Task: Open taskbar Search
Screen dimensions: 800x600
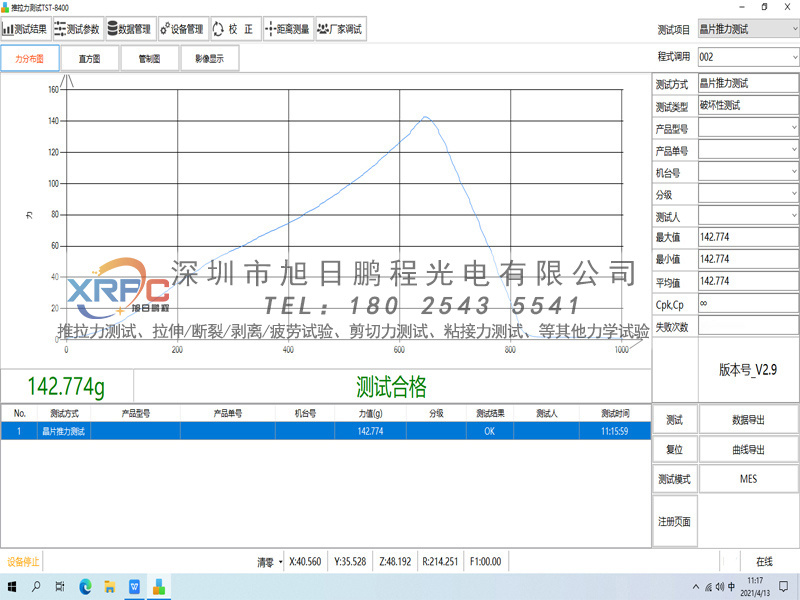Action: (x=36, y=587)
